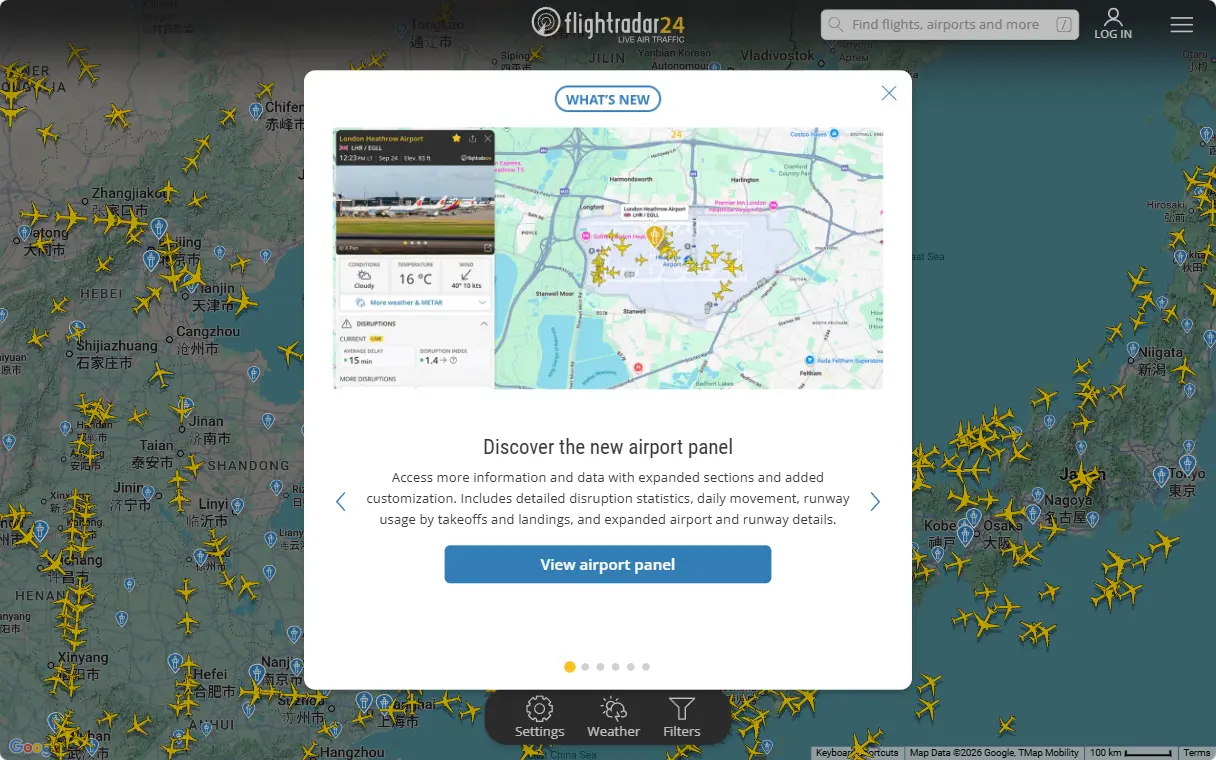This screenshot has height=760, width=1216.
Task: Select the fourth carousel dot
Action: (616, 667)
